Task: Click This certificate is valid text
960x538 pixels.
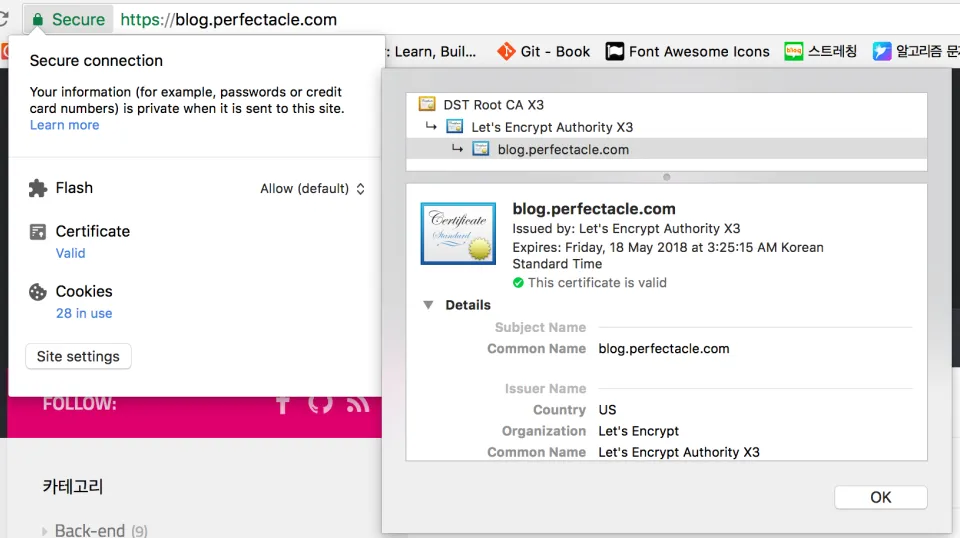Action: click(x=597, y=283)
